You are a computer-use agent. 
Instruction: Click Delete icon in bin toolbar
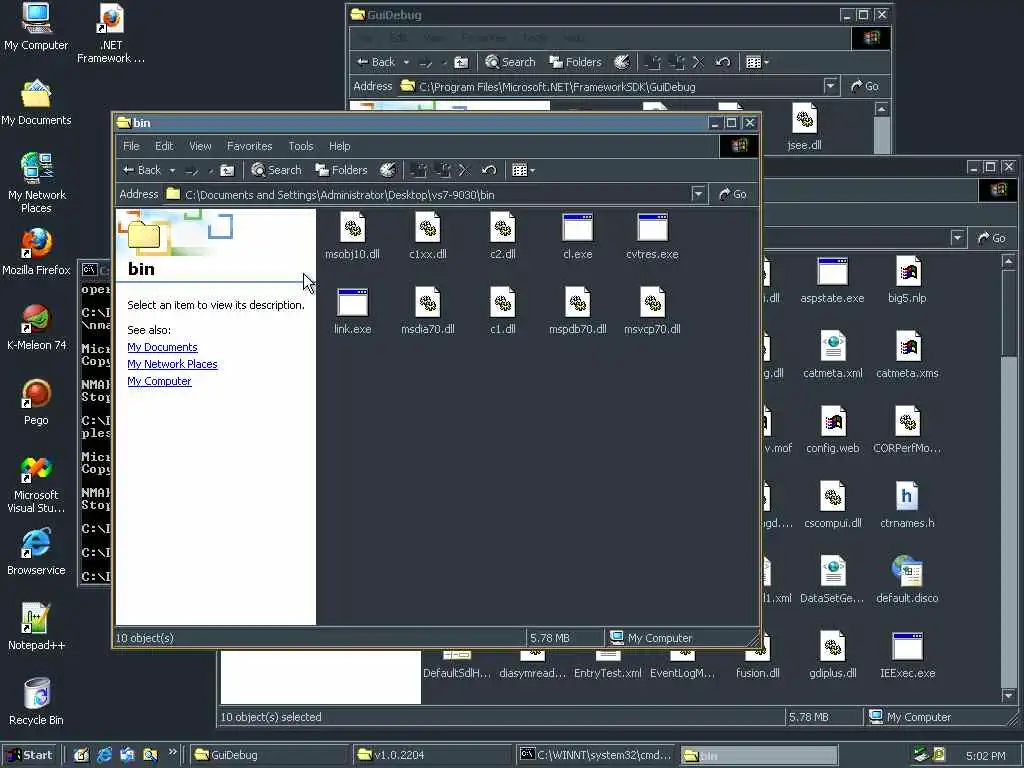(x=464, y=170)
